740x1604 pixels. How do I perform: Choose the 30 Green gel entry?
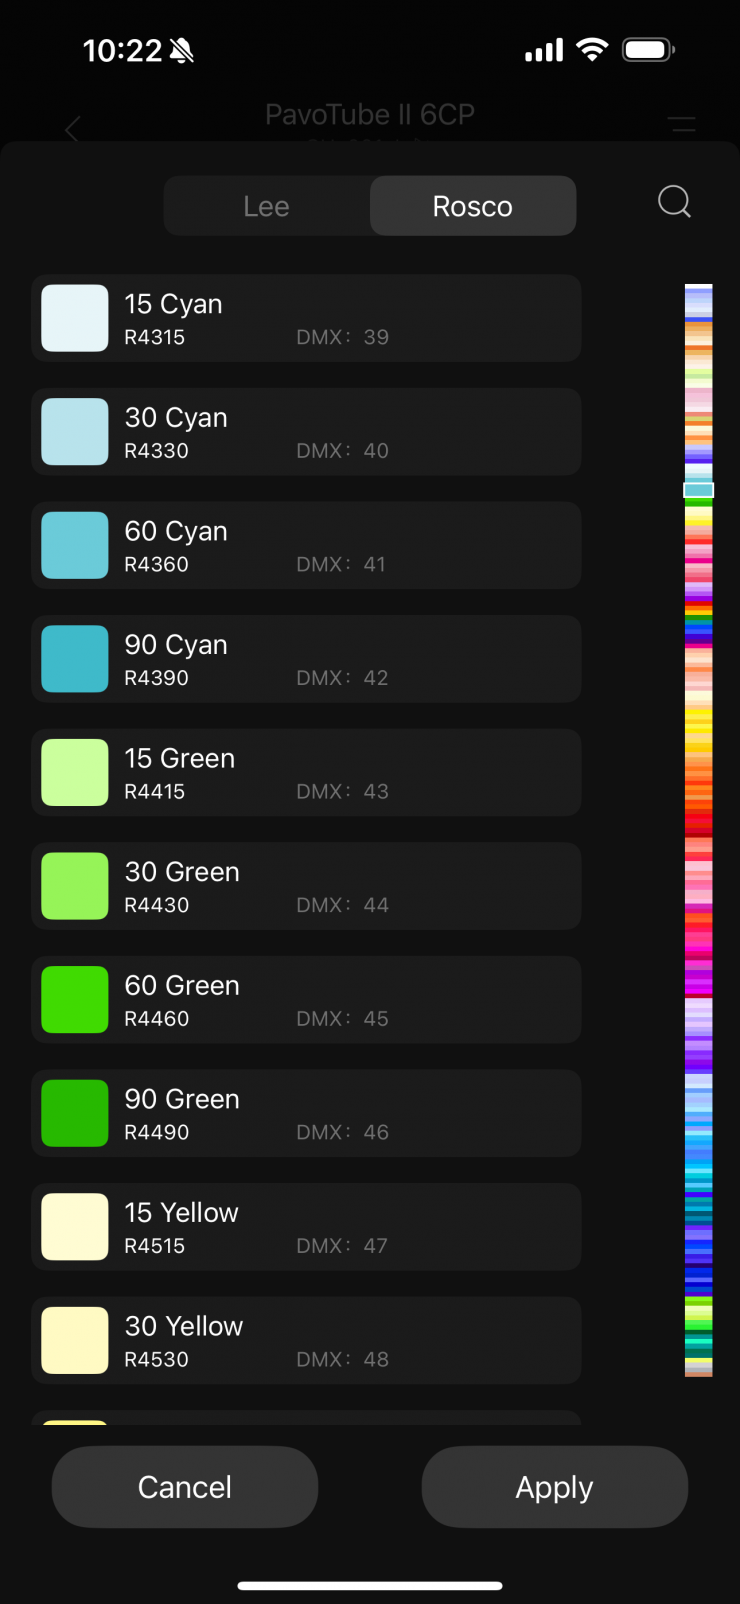pyautogui.click(x=306, y=886)
